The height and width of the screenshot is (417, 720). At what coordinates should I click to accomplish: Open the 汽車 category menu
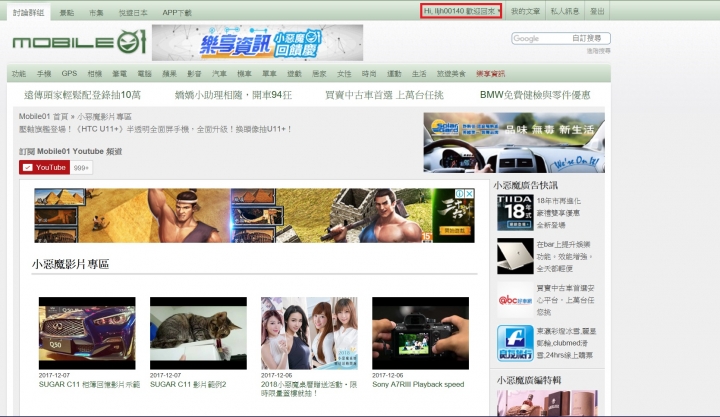point(219,73)
